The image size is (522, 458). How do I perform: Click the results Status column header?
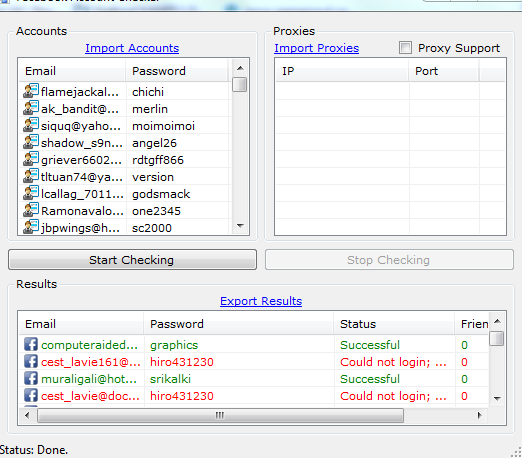394,324
